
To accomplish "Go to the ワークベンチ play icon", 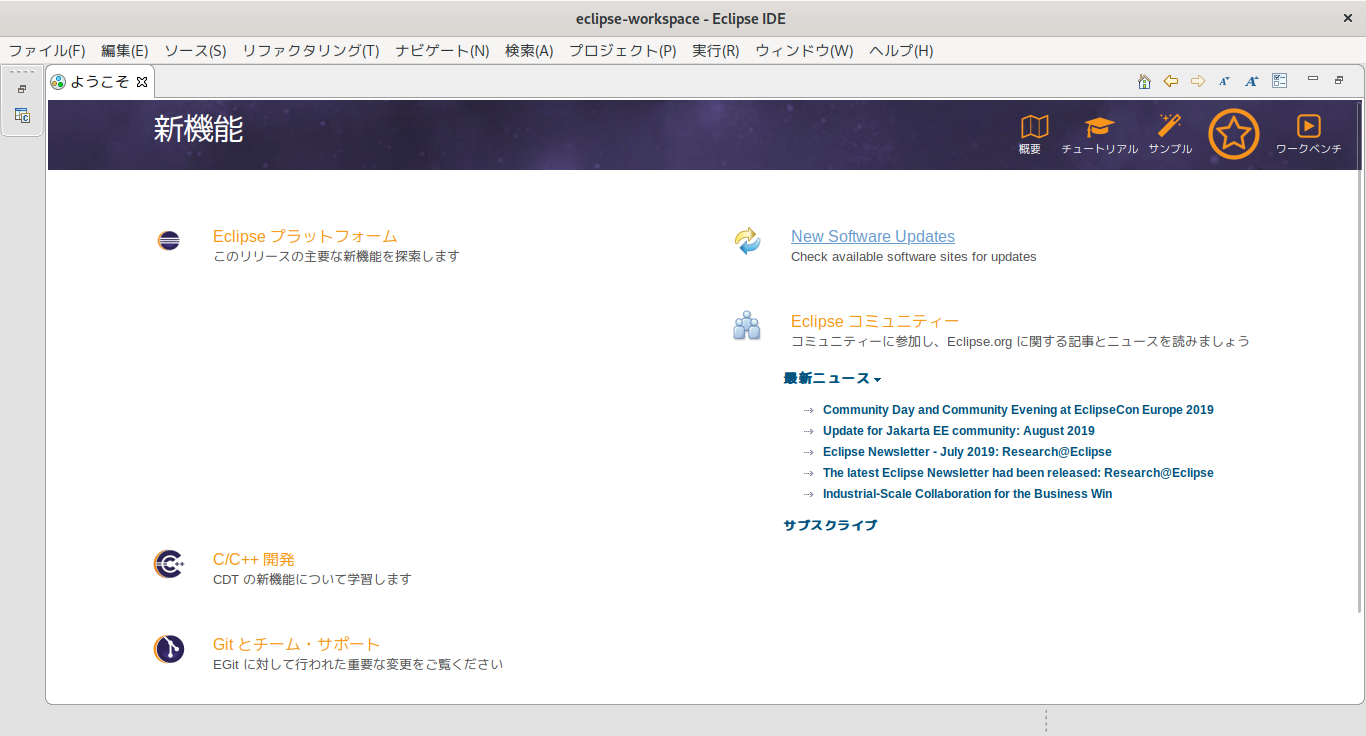I will pos(1308,126).
